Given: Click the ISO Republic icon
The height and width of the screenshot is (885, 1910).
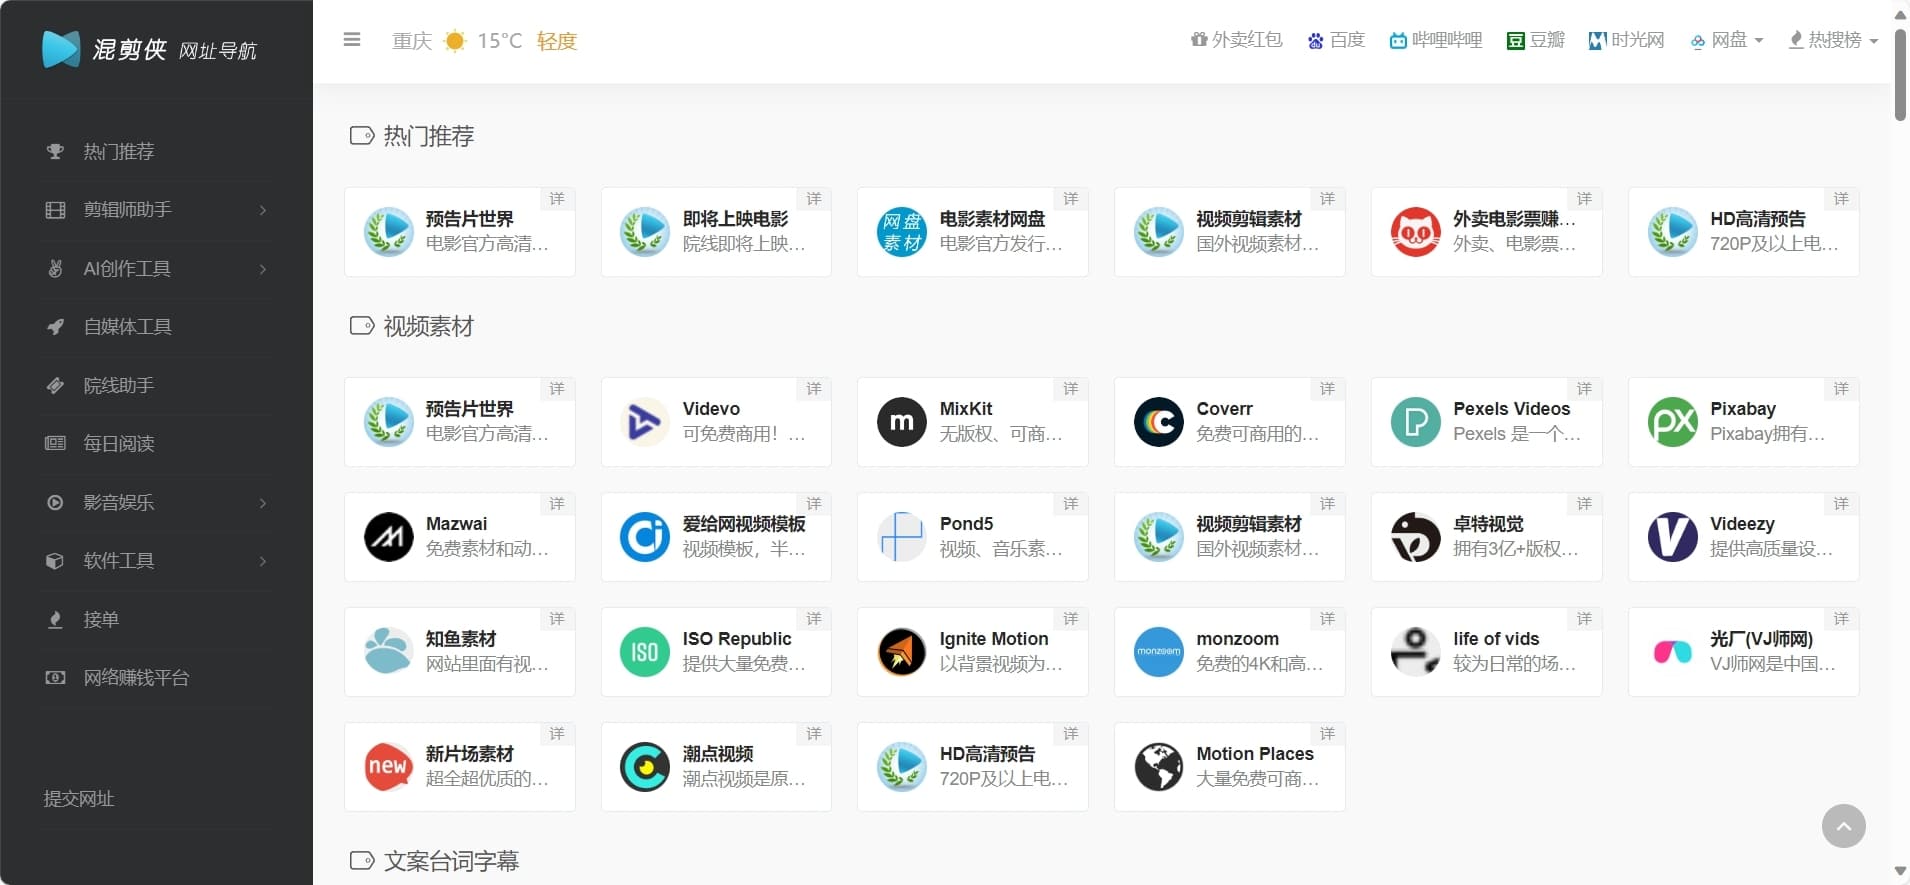Looking at the screenshot, I should pos(644,652).
